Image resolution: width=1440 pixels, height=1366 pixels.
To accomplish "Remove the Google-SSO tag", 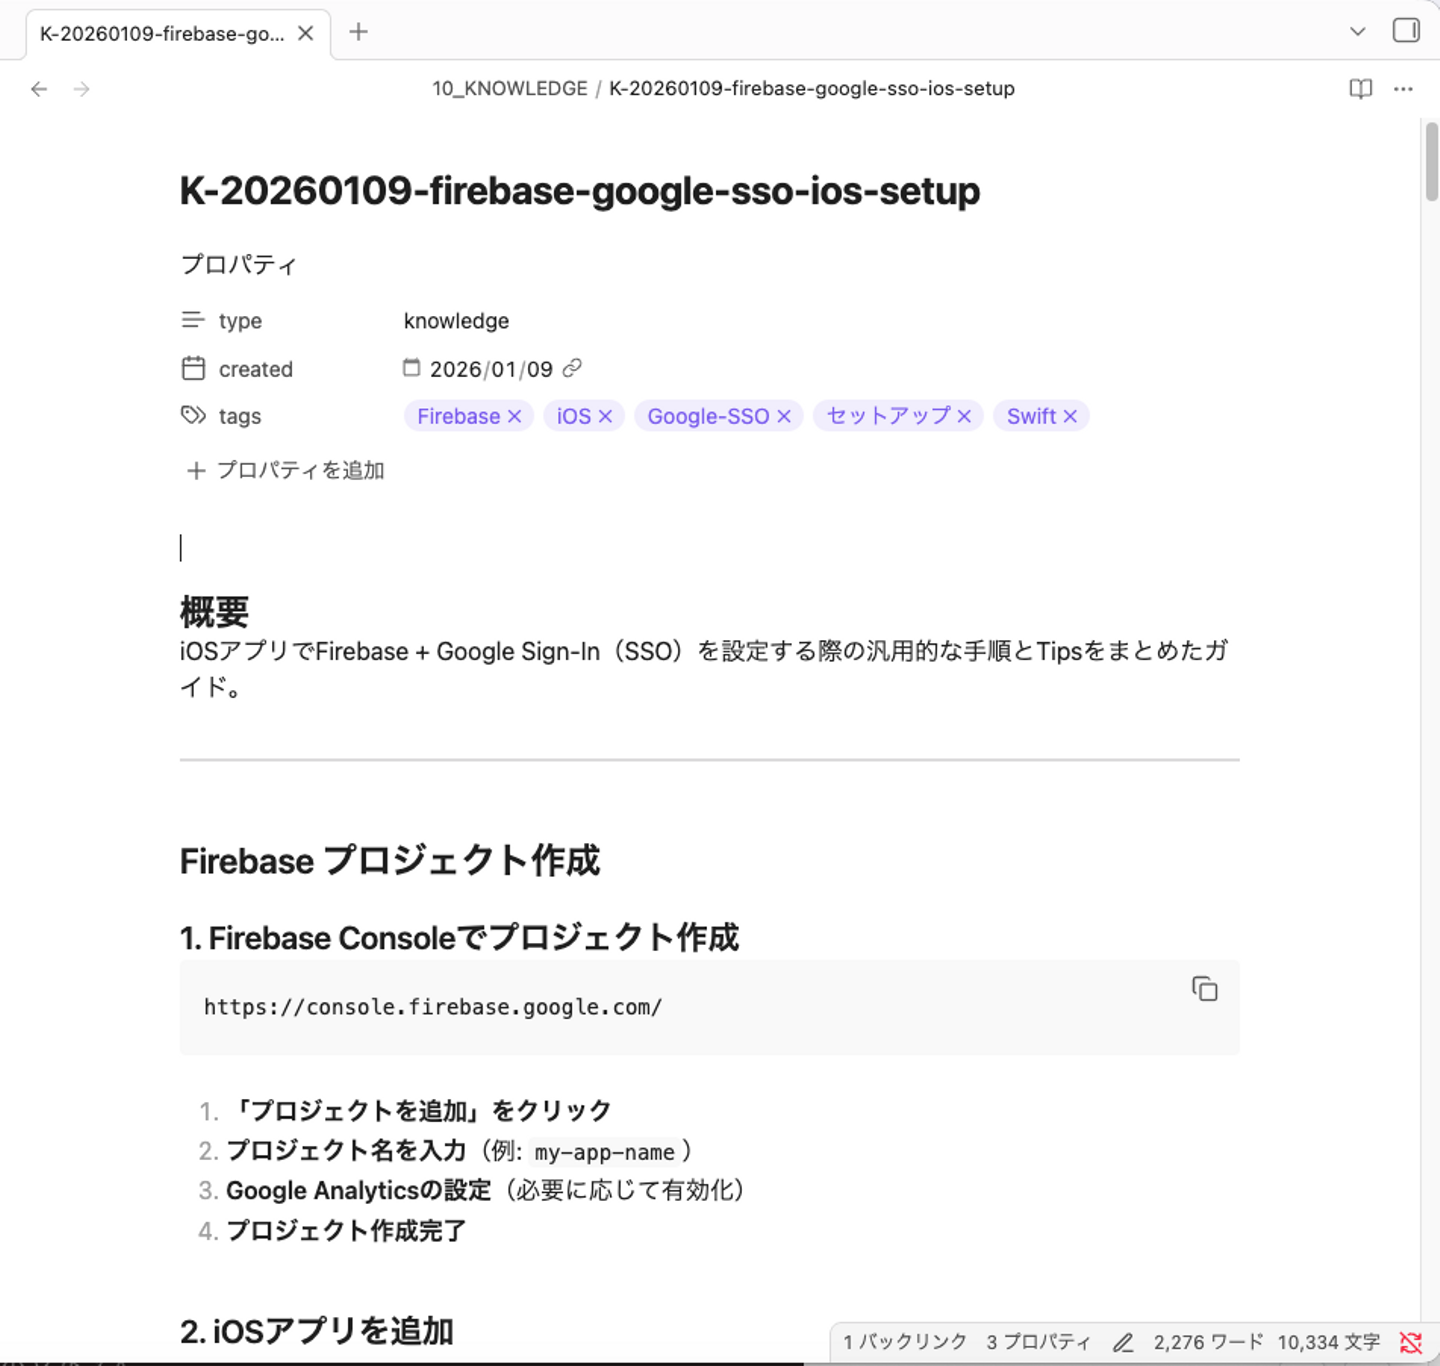I will coord(784,416).
